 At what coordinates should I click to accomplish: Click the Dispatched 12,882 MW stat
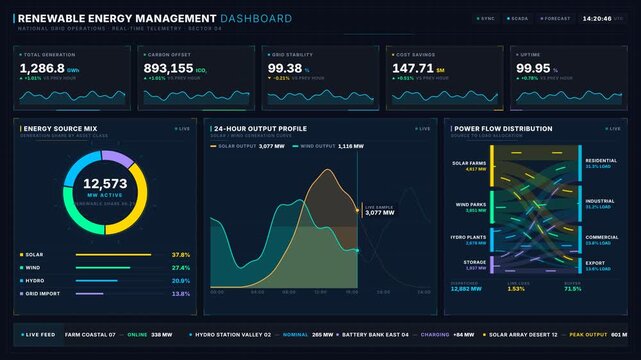466,286
